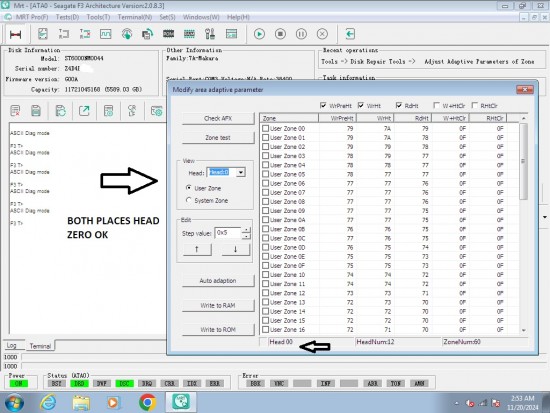The width and height of the screenshot is (550, 413).
Task: Click the Zone column header
Action: pyautogui.click(x=289, y=118)
